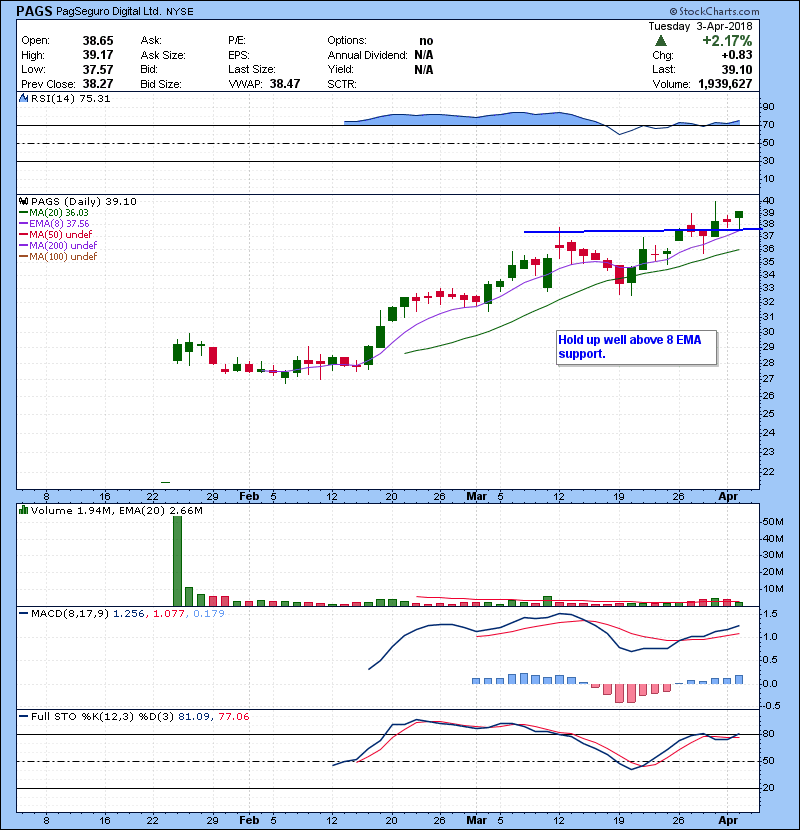Click the Volume 1,939,627 value
The width and height of the screenshot is (800, 830).
point(725,84)
